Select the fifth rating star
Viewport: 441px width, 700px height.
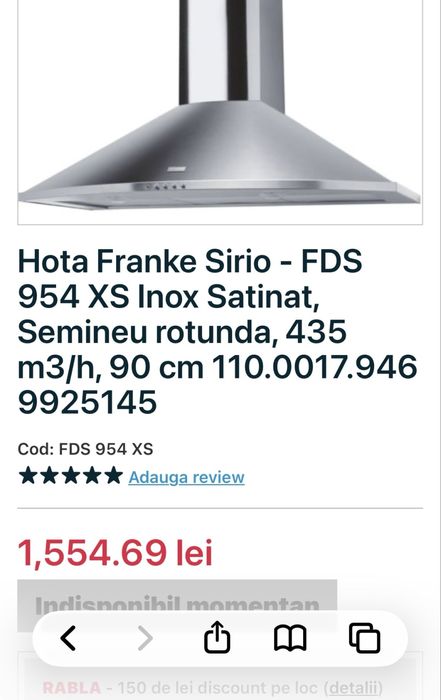click(x=113, y=475)
